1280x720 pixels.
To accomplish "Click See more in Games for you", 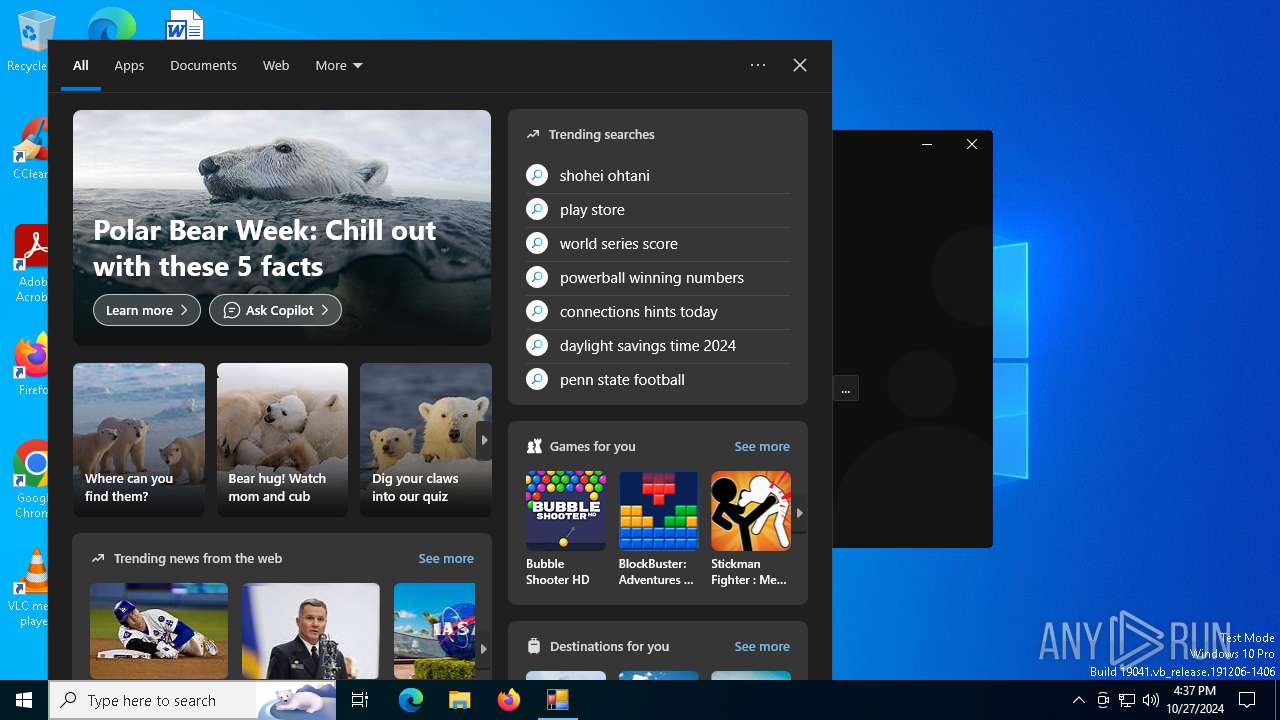I will coord(762,447).
